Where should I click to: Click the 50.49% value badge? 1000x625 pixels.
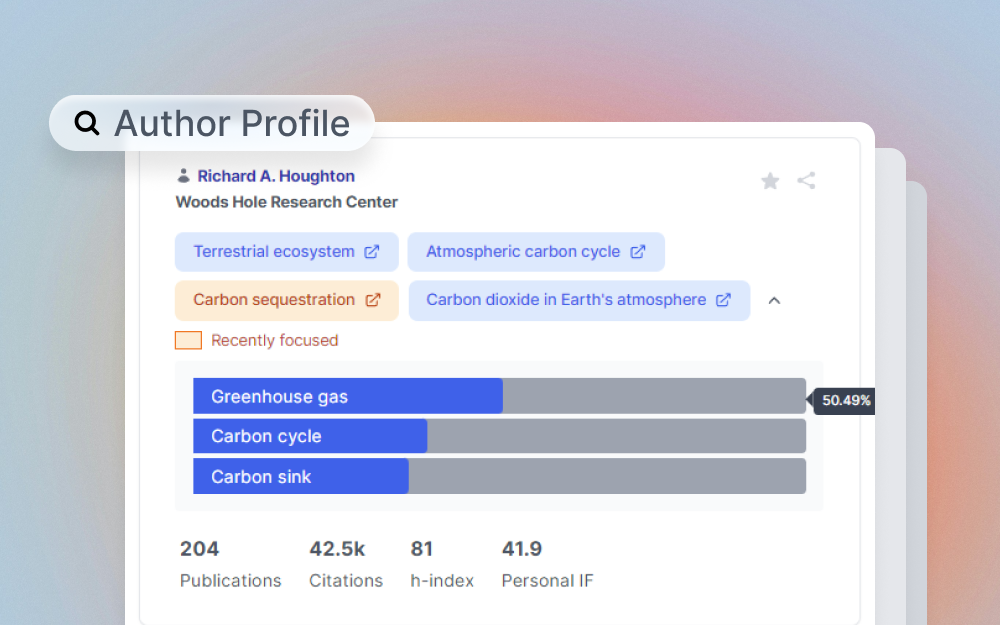pyautogui.click(x=844, y=400)
